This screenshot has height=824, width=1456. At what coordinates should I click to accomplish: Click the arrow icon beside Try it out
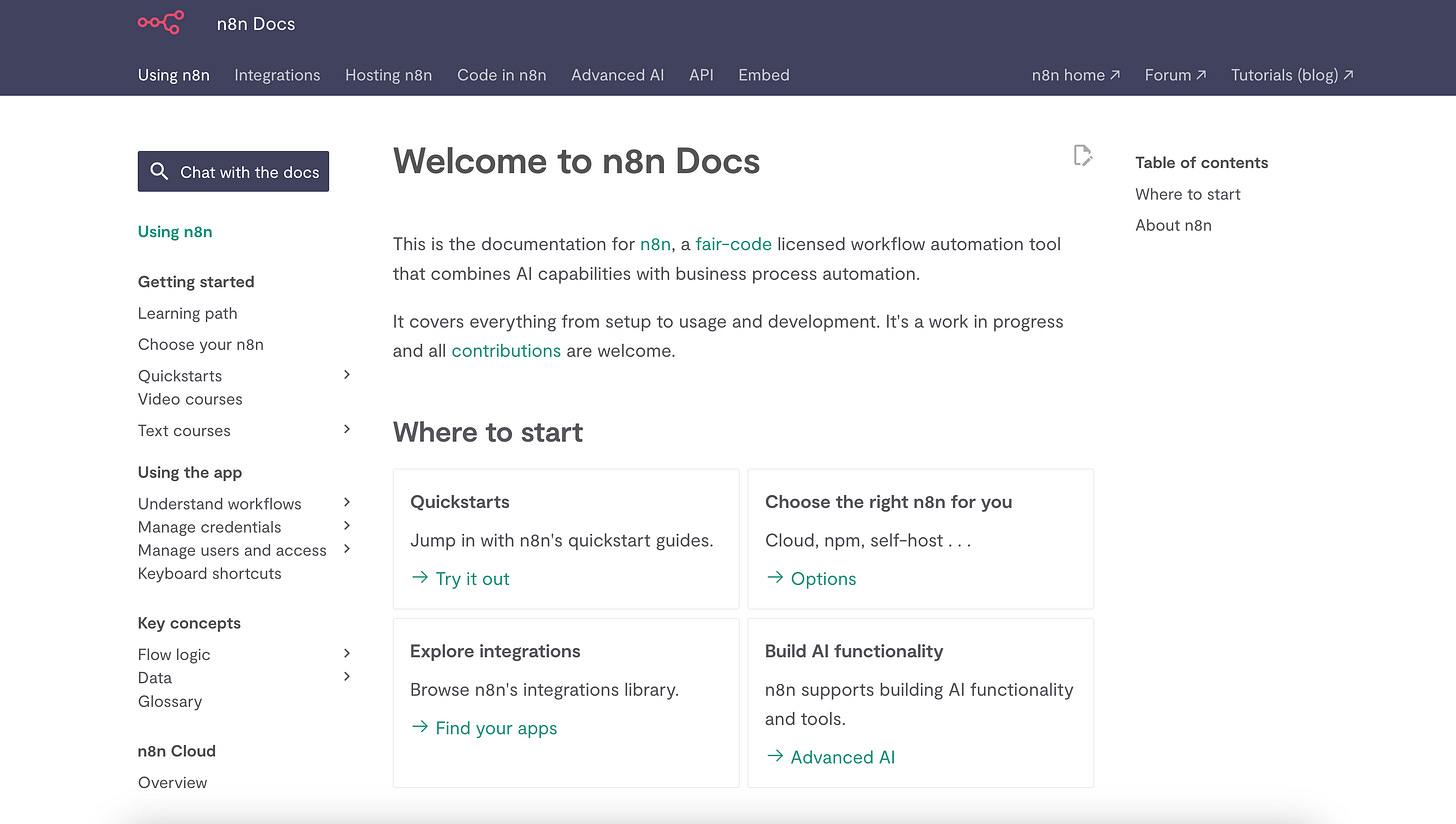pyautogui.click(x=420, y=578)
